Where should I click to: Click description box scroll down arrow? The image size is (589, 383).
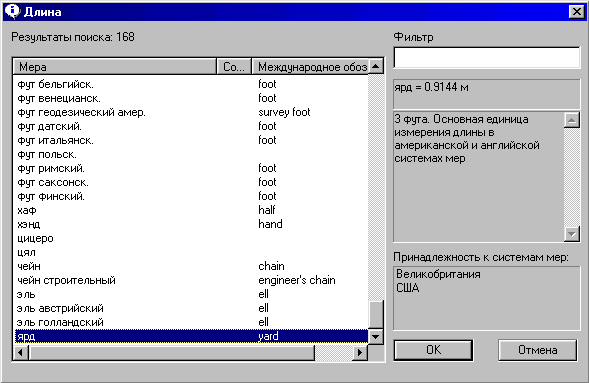[572, 234]
